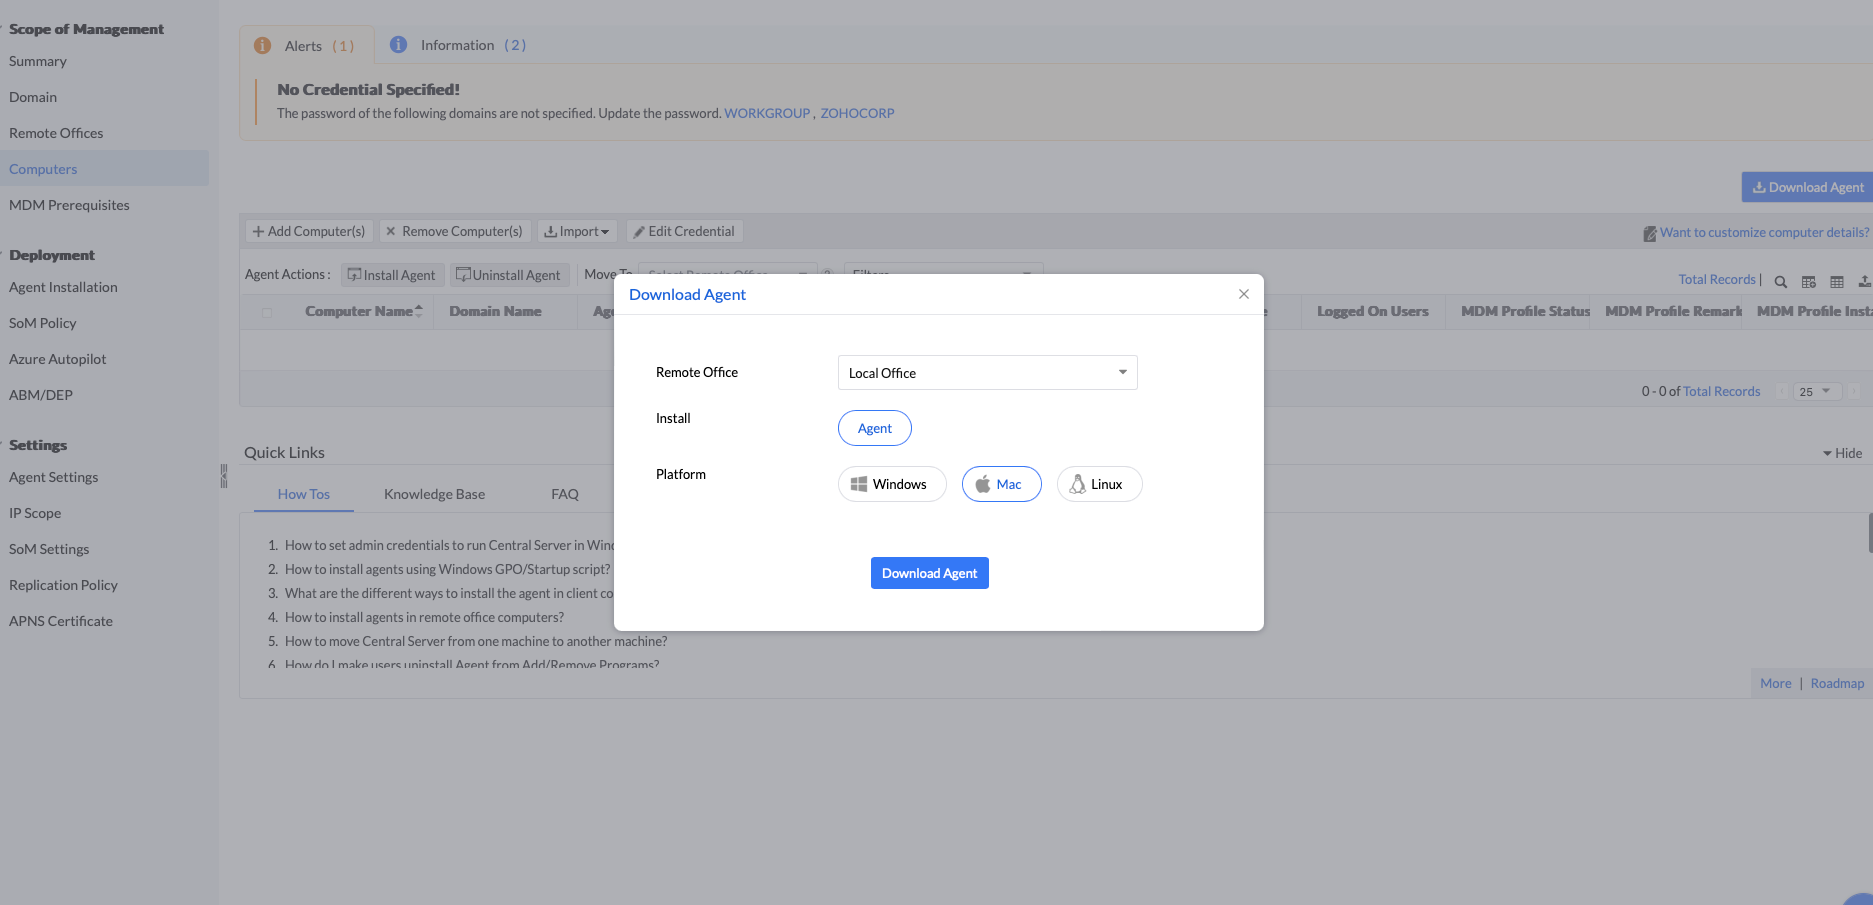Screen dimensions: 1873x905
Task: Tick the select-all computers checkbox
Action: 267,312
